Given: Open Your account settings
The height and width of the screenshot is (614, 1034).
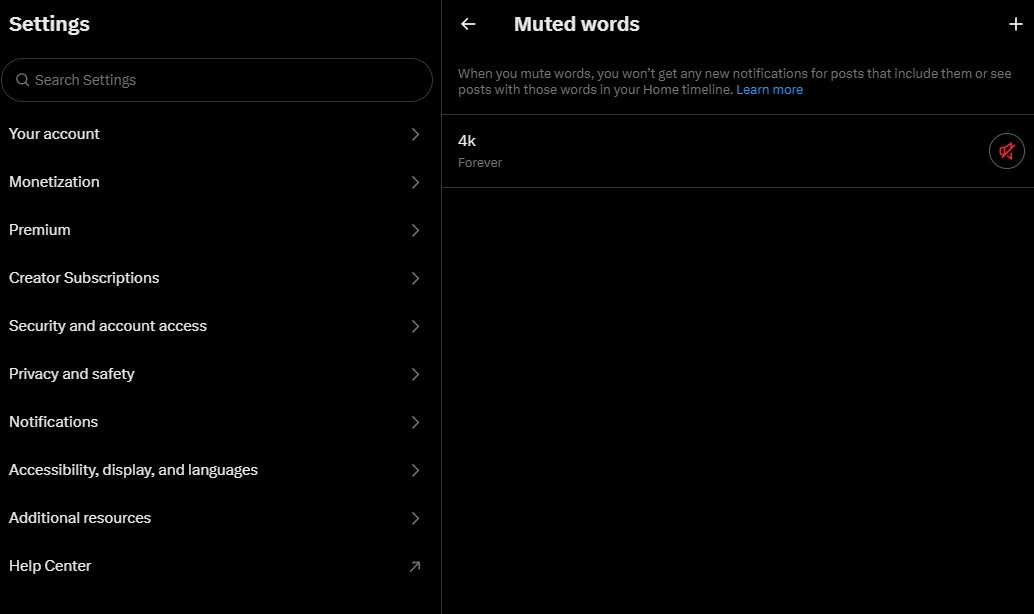Looking at the screenshot, I should click(x=216, y=134).
